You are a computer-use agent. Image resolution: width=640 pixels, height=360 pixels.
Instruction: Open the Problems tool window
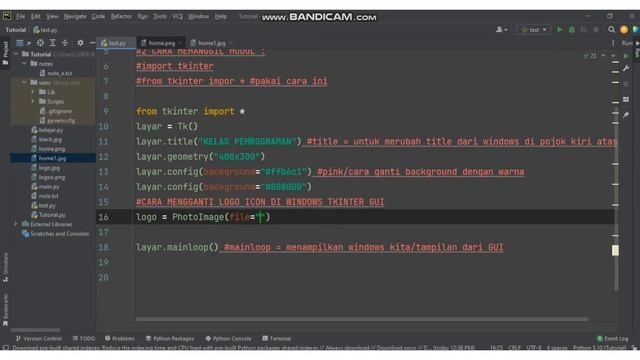coord(120,338)
